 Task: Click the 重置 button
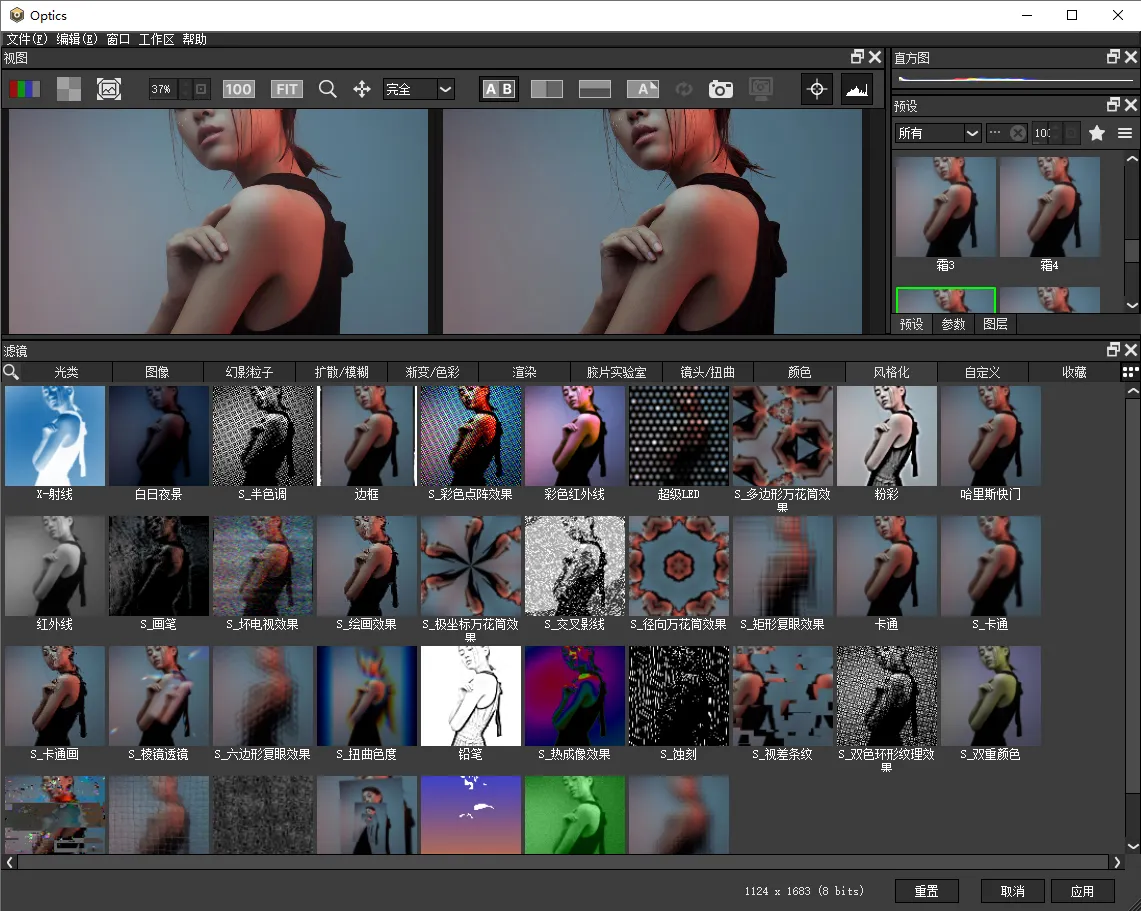point(925,891)
